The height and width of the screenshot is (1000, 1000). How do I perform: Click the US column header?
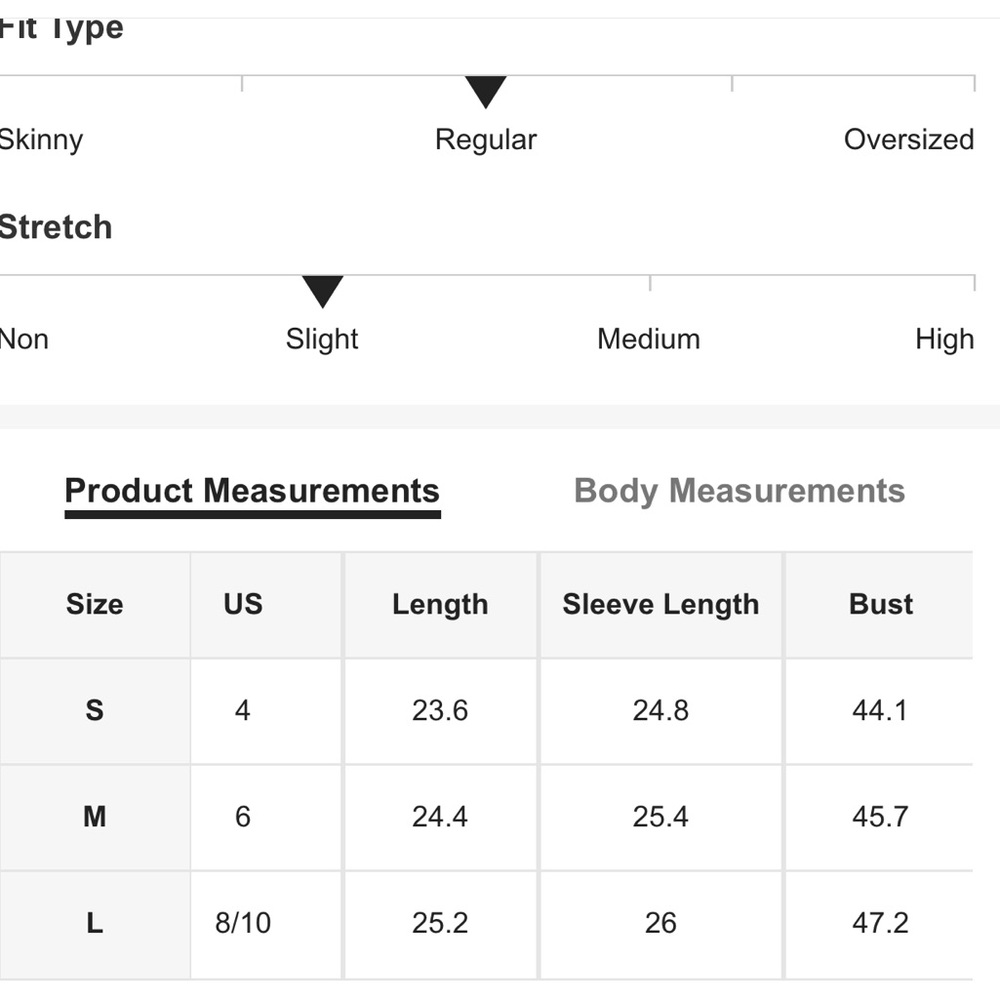(x=243, y=604)
